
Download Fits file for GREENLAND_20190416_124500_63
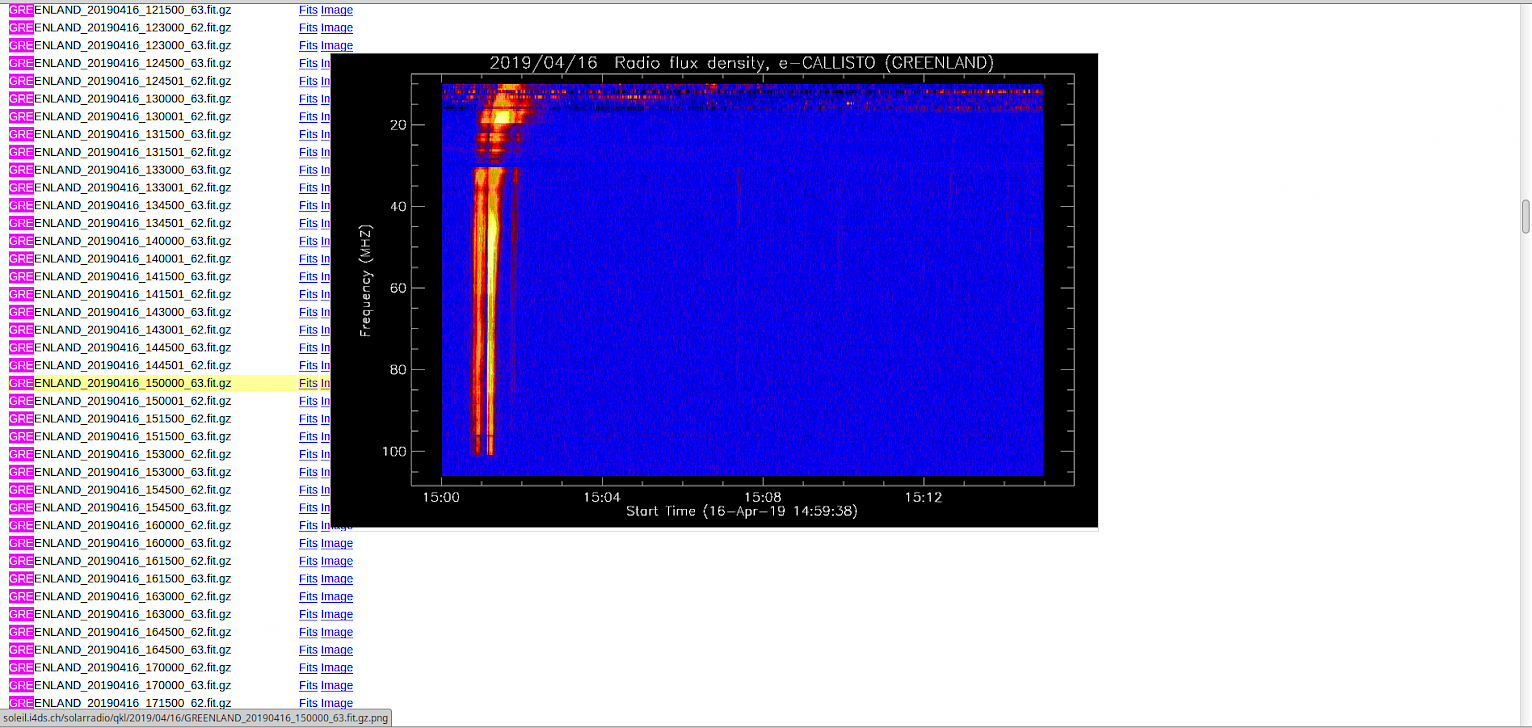[308, 63]
